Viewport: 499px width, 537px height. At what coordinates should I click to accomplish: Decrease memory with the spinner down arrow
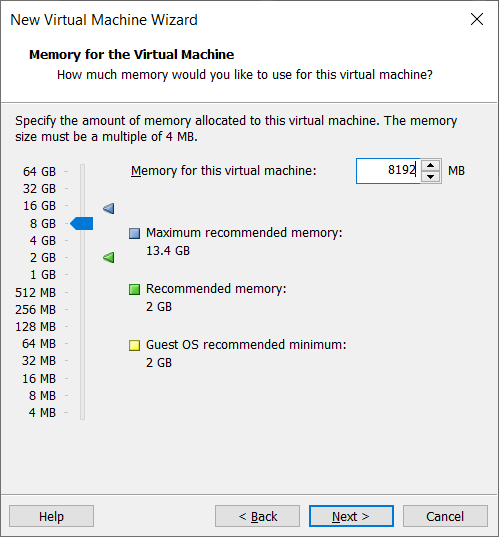tap(431, 177)
